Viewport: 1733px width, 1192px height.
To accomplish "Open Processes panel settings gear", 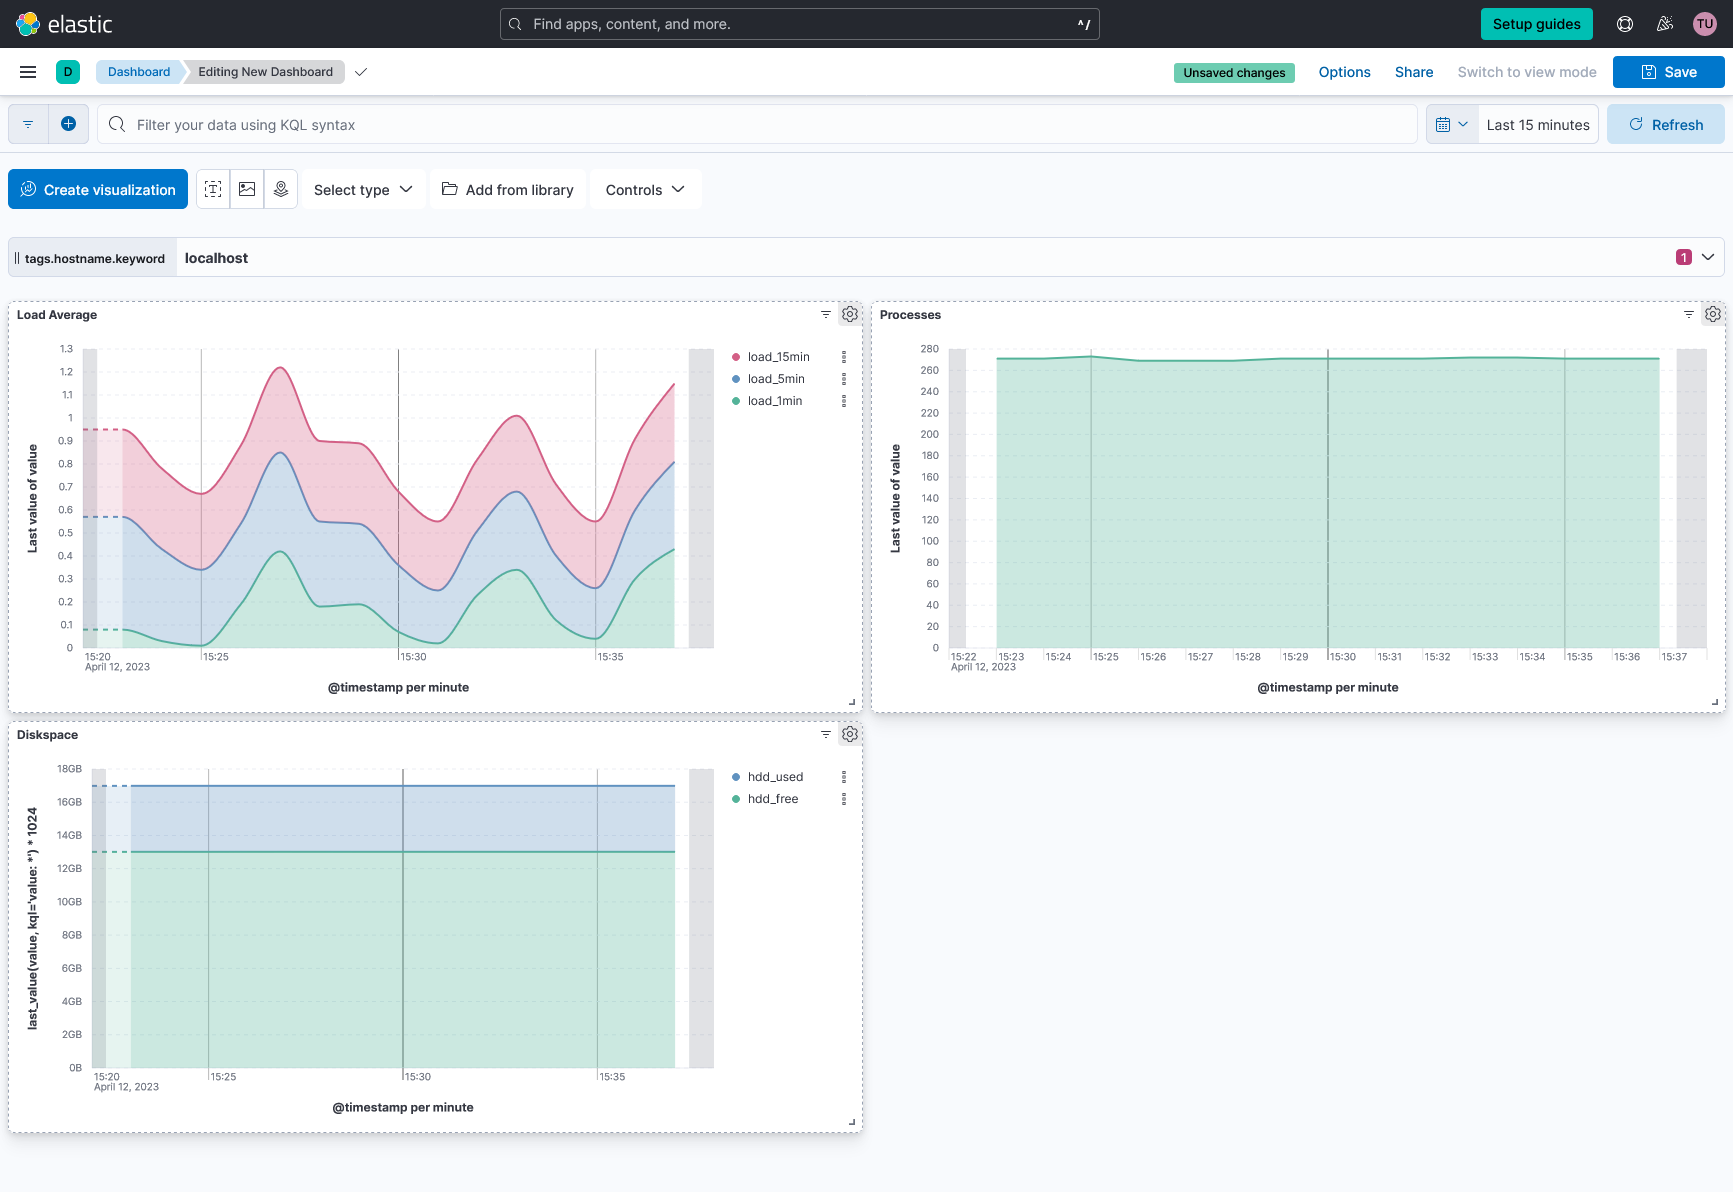I will tap(1713, 314).
